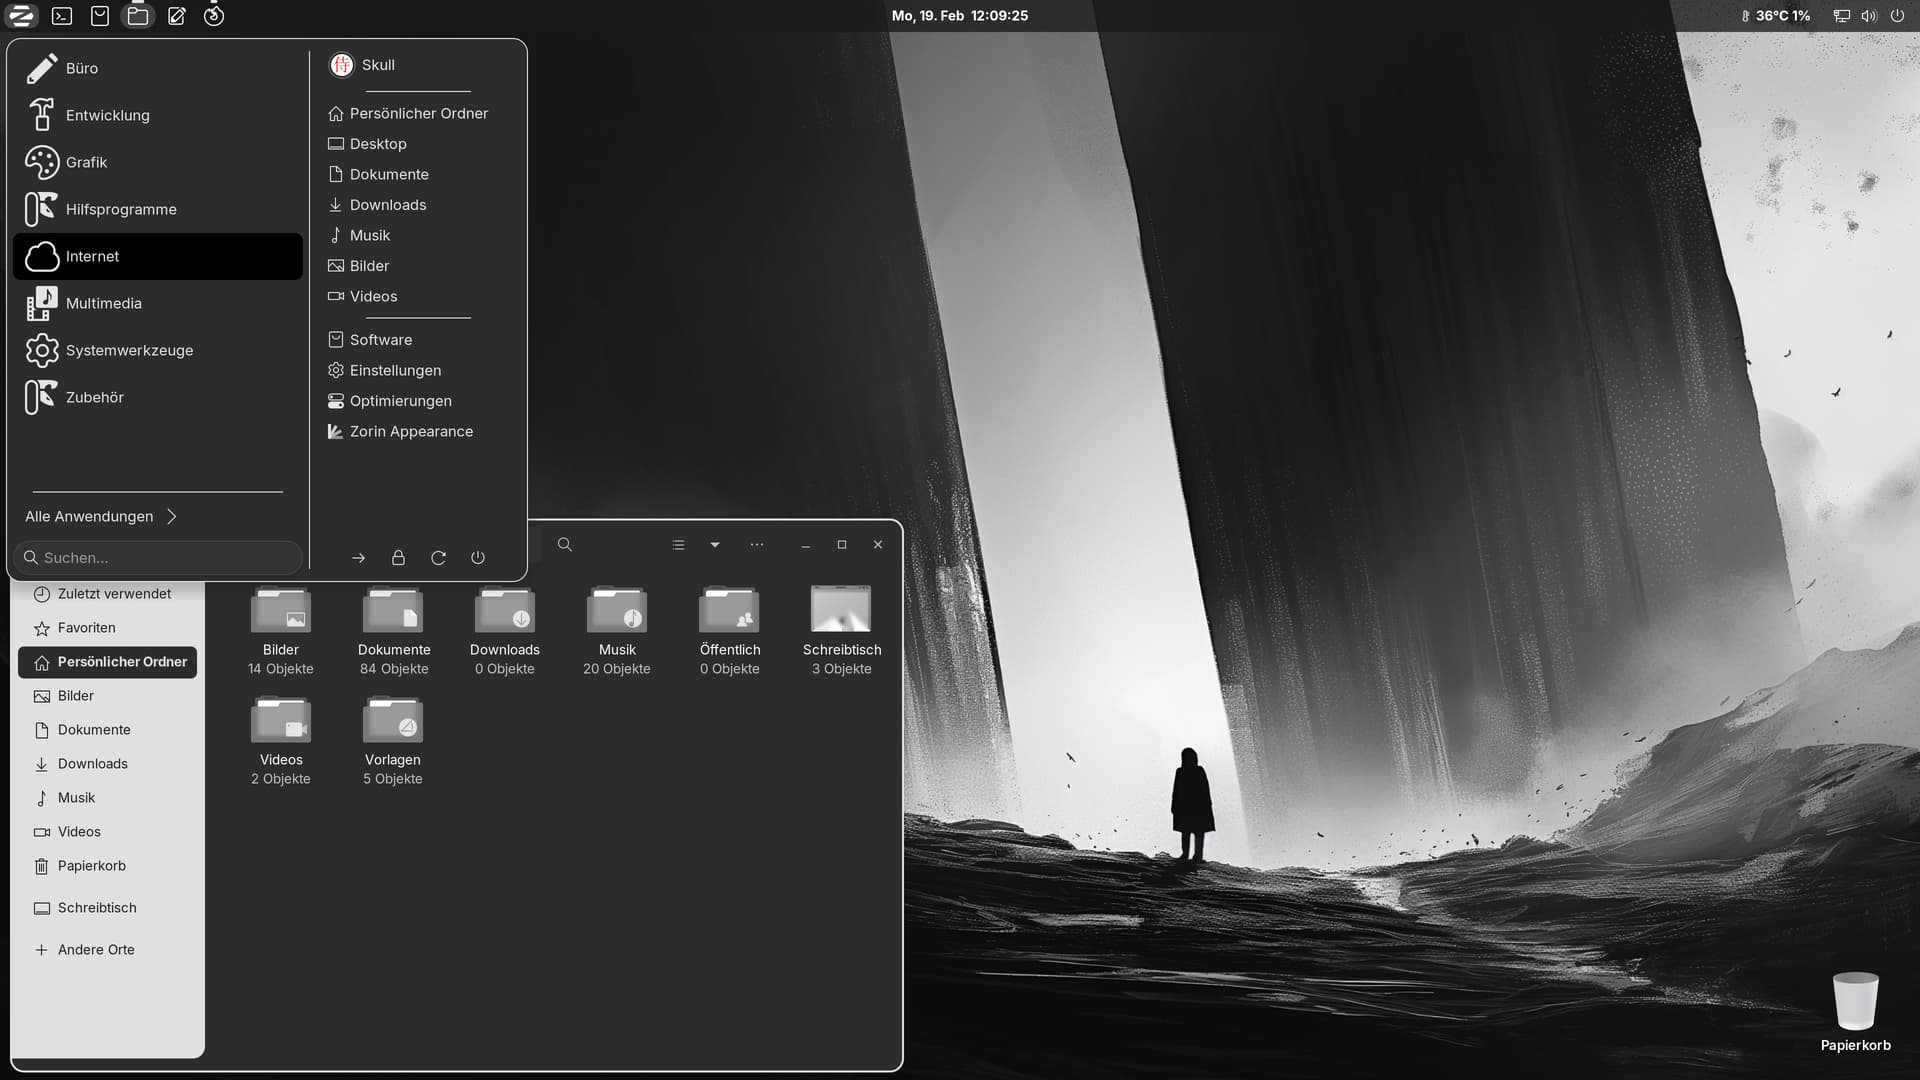Click the search icon in file manager

565,545
